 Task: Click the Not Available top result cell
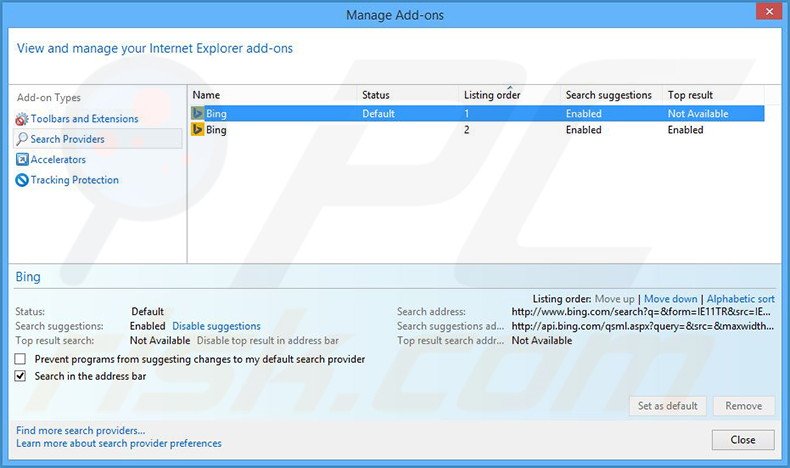(x=698, y=114)
